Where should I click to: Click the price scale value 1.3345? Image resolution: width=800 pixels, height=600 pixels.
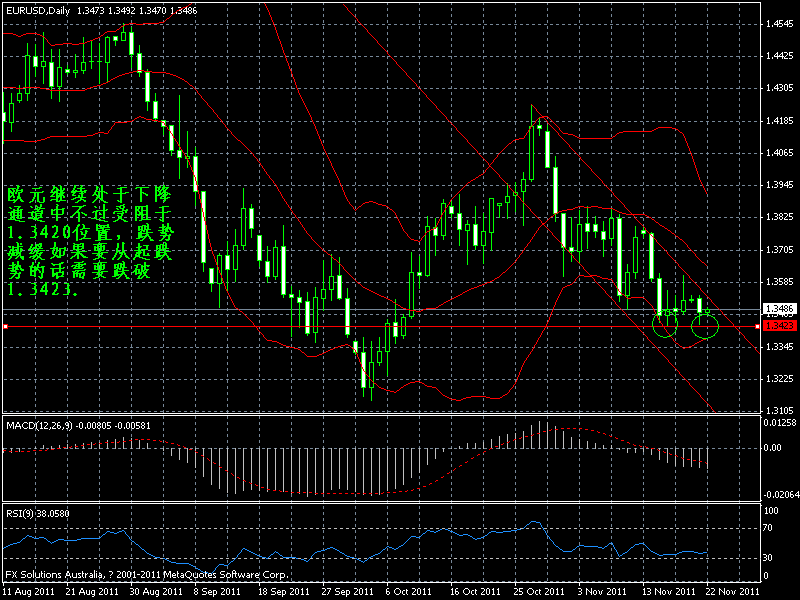coord(780,347)
